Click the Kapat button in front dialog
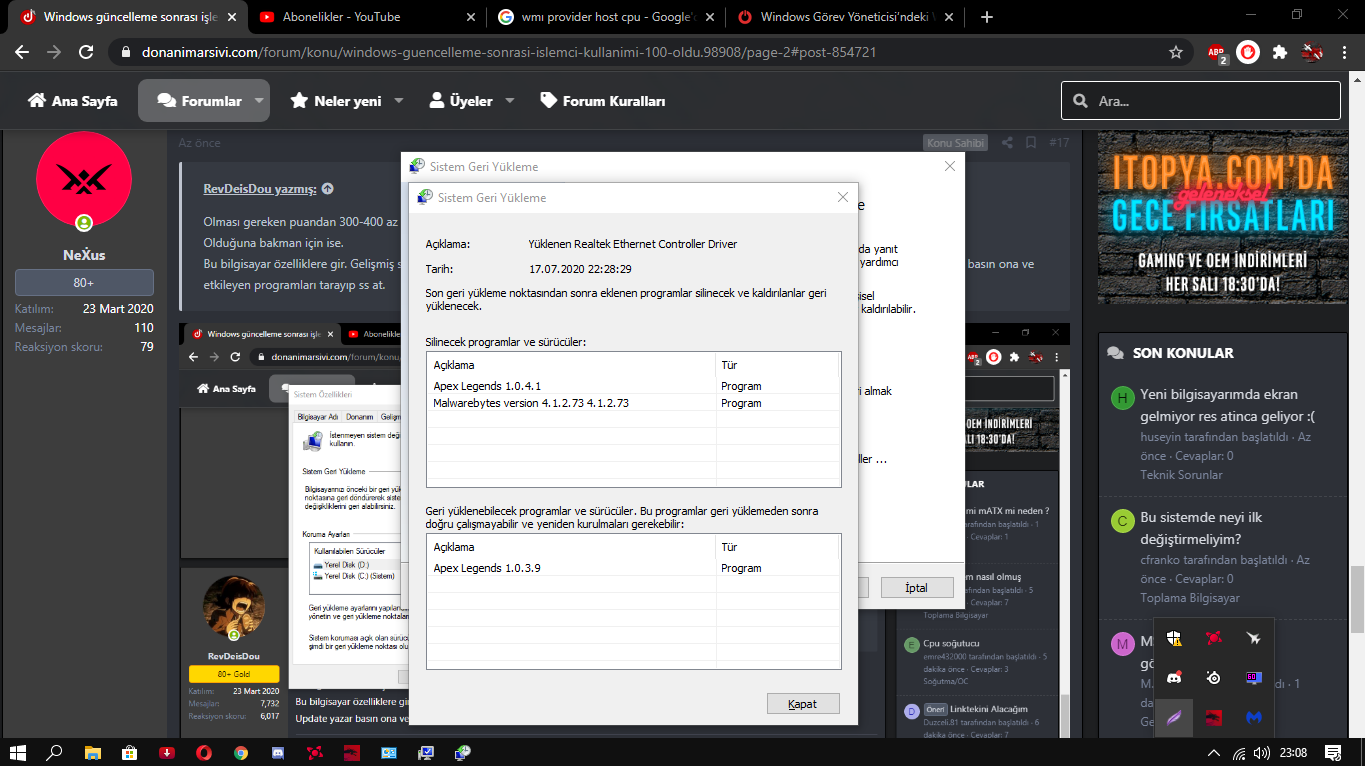The width and height of the screenshot is (1365, 766). click(x=803, y=704)
